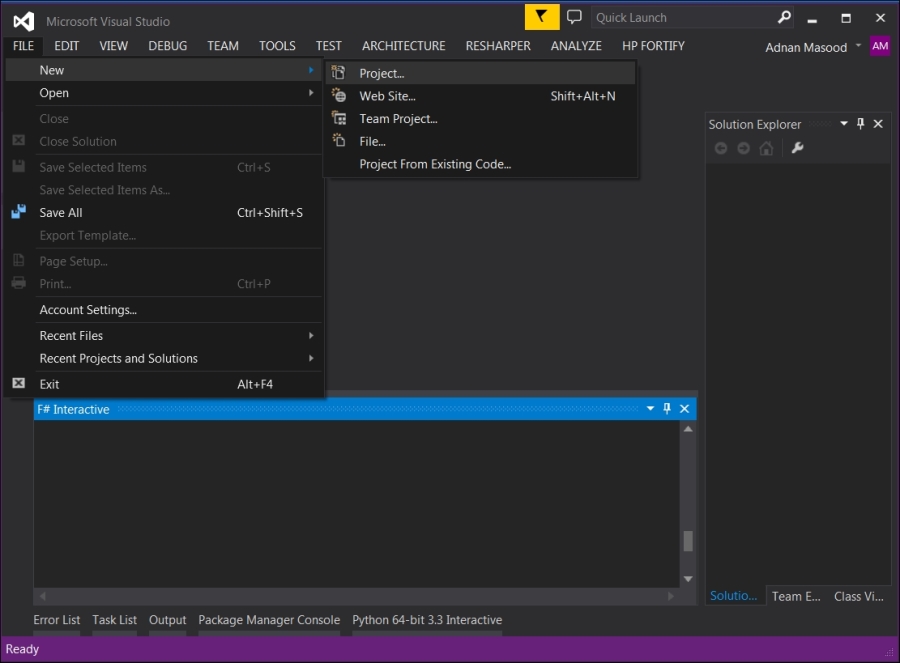
Task: Switch to the Output tab
Action: tap(168, 620)
